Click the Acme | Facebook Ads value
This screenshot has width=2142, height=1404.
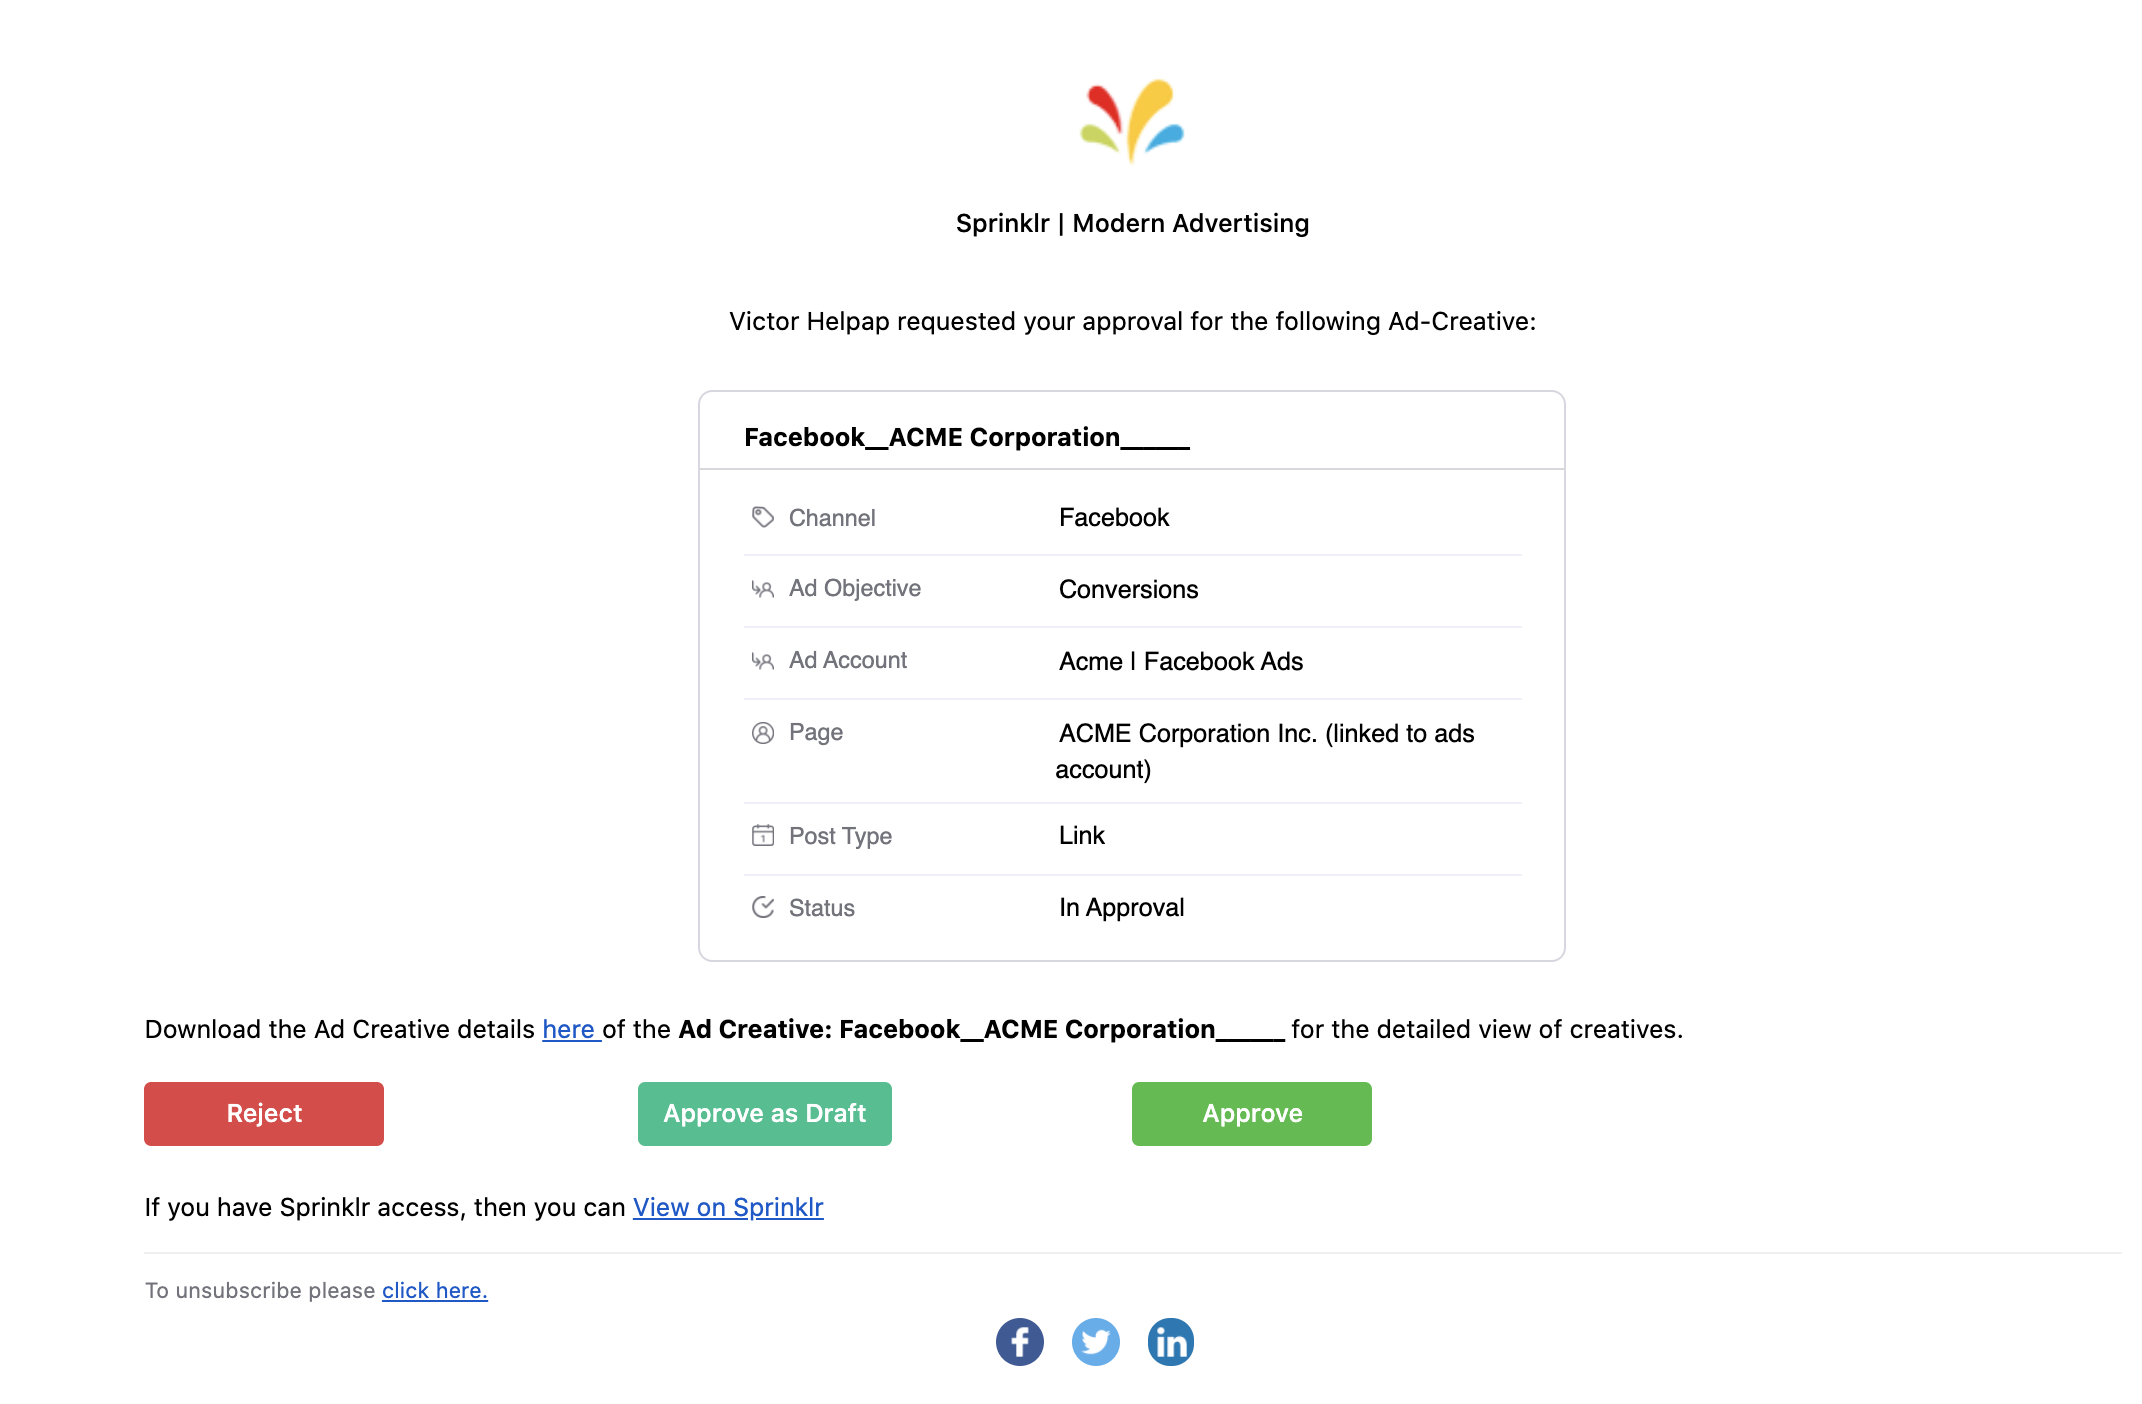[x=1181, y=661]
